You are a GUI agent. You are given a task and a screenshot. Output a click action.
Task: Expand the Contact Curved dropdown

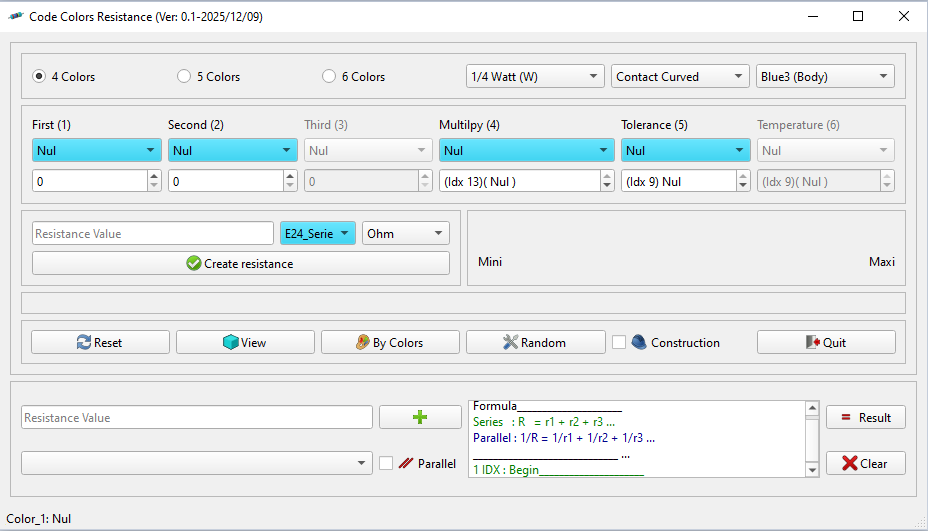click(680, 76)
